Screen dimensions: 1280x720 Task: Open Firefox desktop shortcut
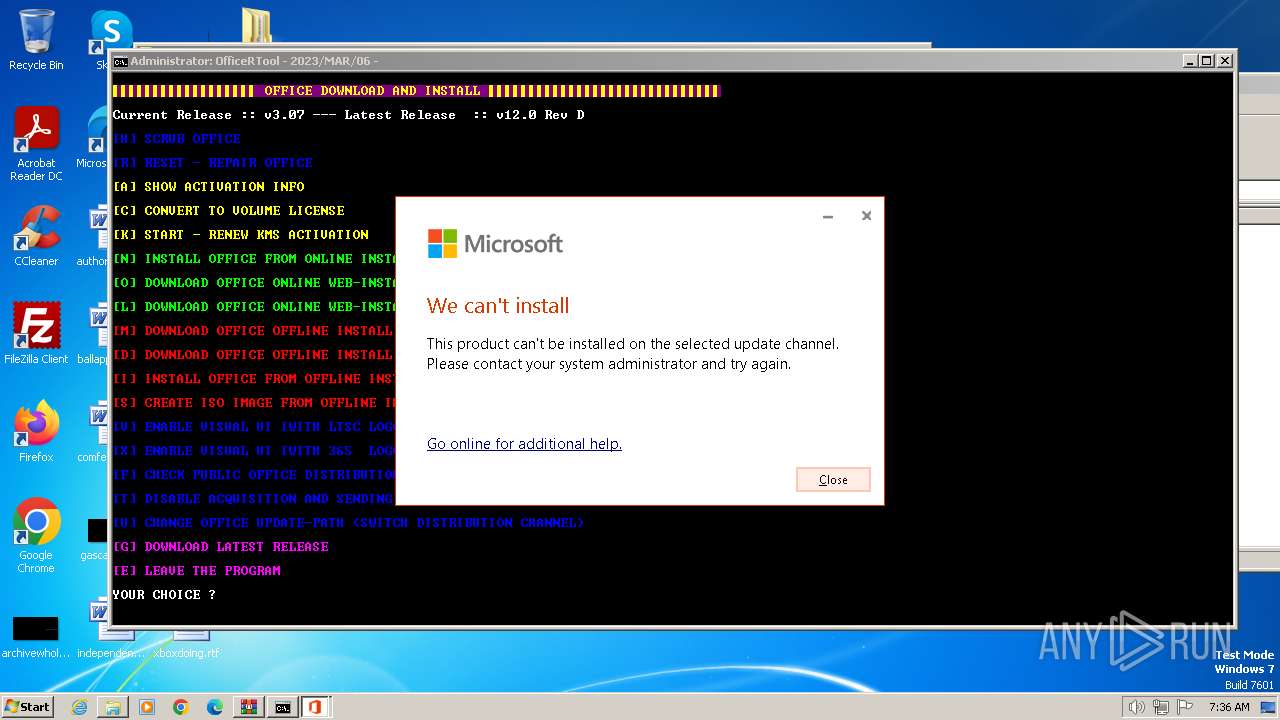point(36,432)
